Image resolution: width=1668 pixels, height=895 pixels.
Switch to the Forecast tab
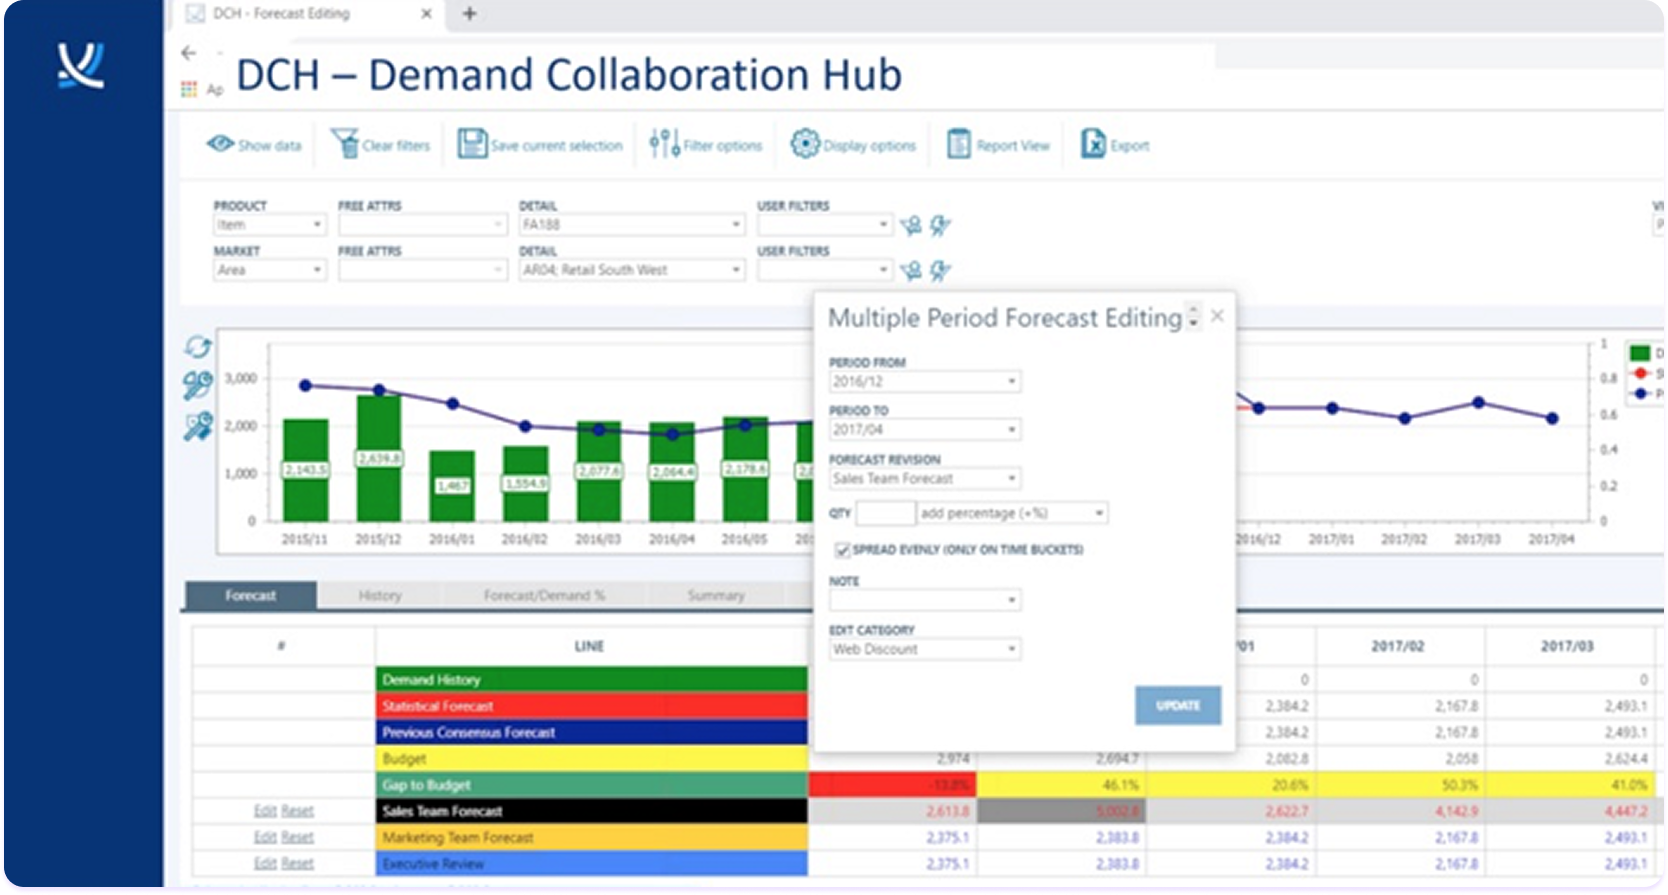pos(250,595)
